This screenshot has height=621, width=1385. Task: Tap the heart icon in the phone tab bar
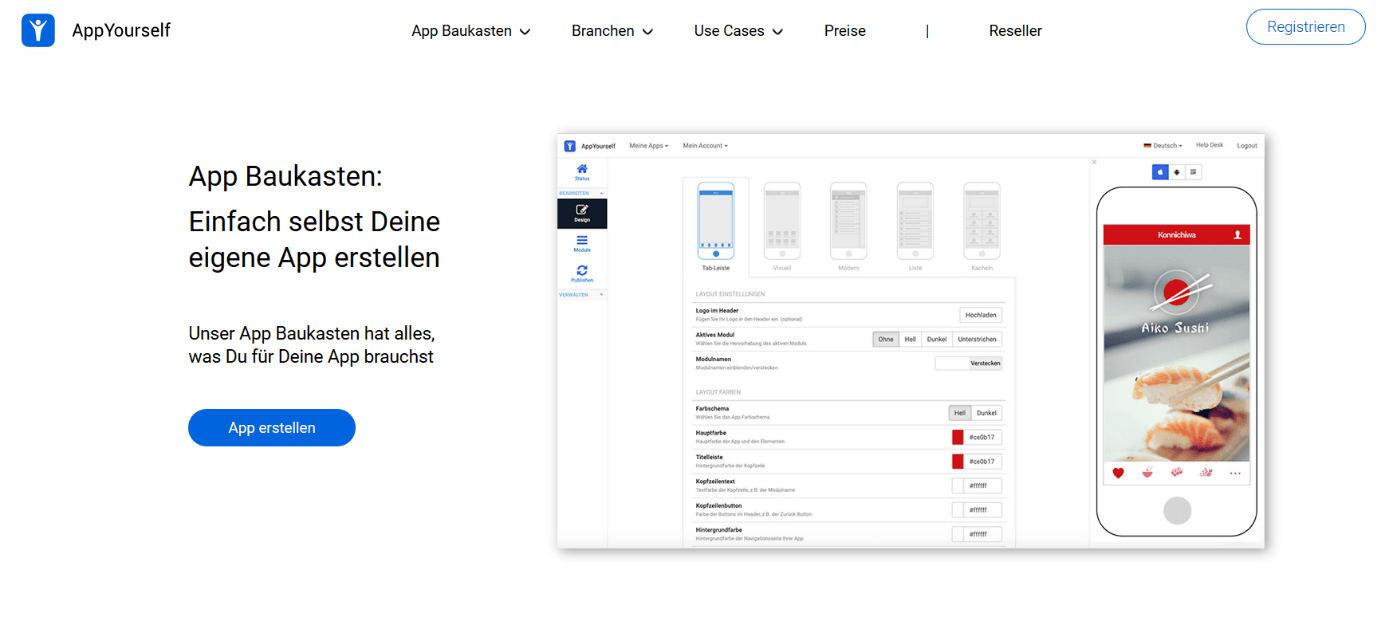pyautogui.click(x=1118, y=473)
